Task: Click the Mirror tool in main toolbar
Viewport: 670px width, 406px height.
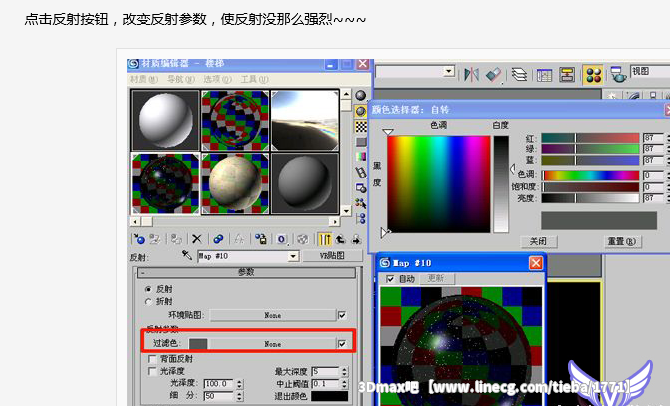Action: (472, 75)
